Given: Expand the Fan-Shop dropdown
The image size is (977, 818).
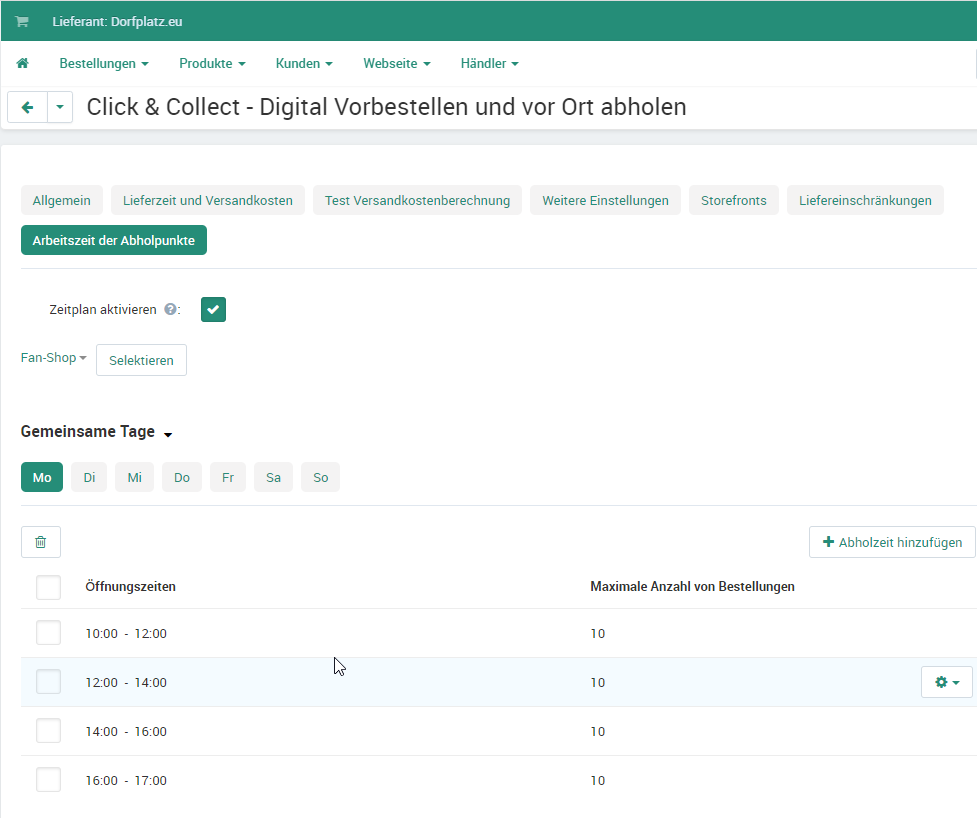Looking at the screenshot, I should pos(54,358).
